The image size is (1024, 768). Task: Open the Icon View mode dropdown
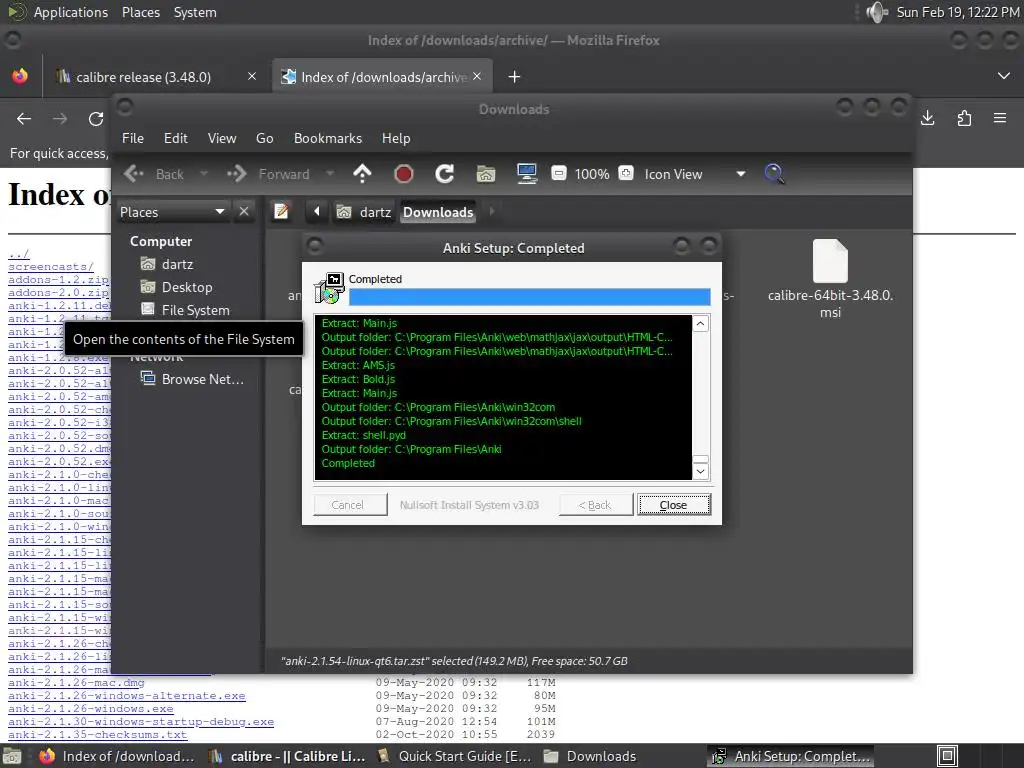tap(694, 174)
